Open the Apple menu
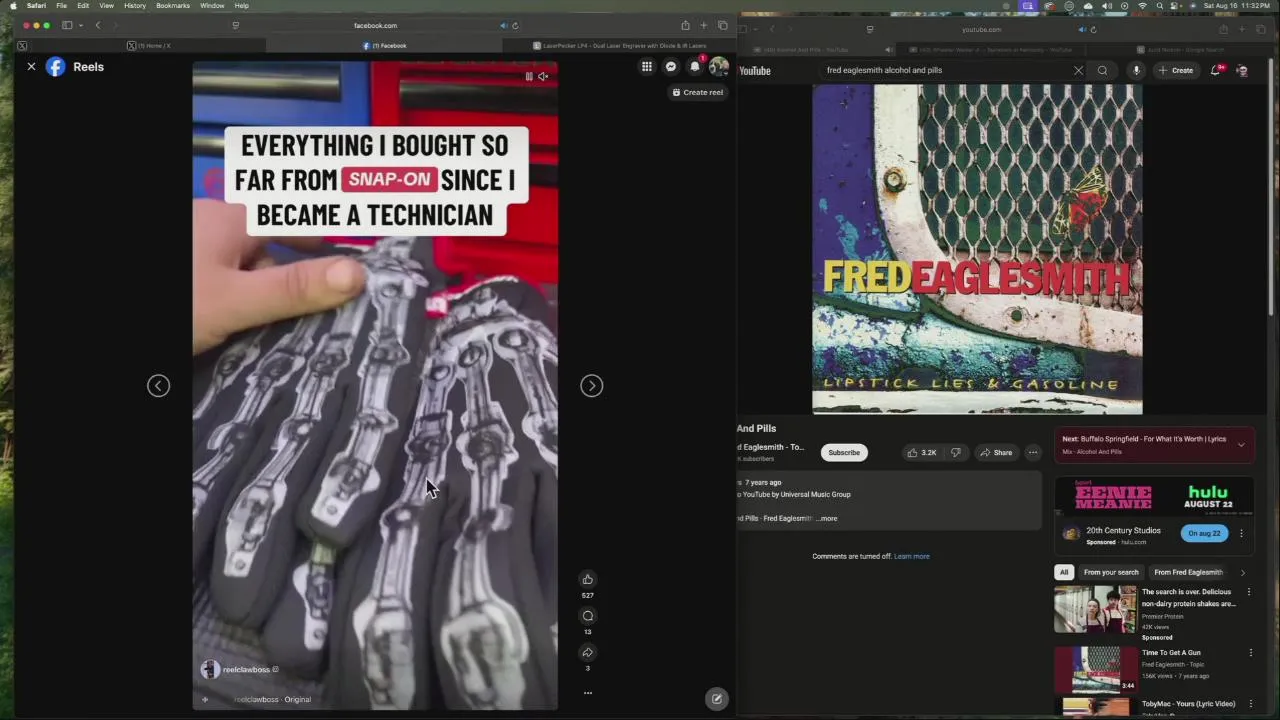The image size is (1280, 720). coord(13,5)
